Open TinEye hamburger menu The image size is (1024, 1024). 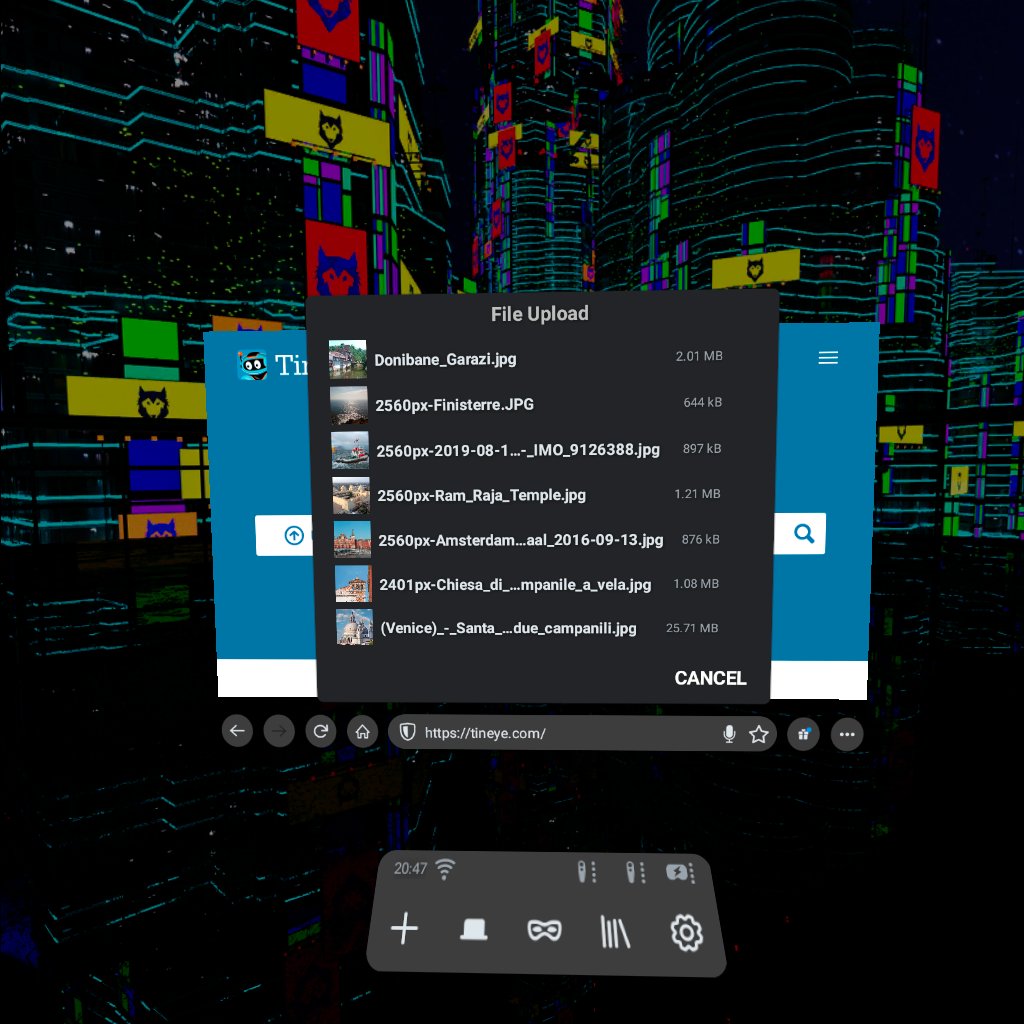tap(828, 357)
